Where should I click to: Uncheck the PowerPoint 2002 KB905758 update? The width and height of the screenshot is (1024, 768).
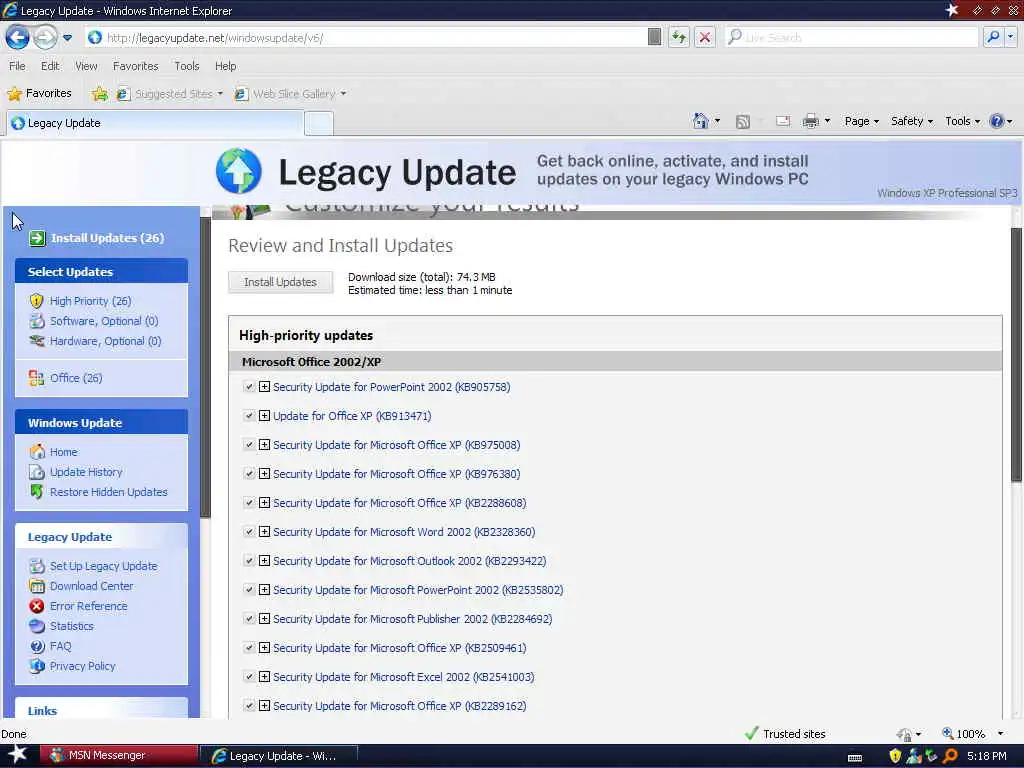(249, 387)
